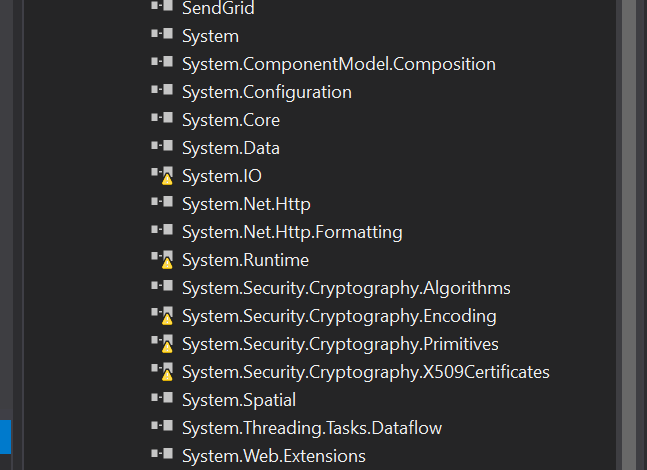Select System.Security.Cryptography.X509Certificates reference

pyautogui.click(x=366, y=372)
